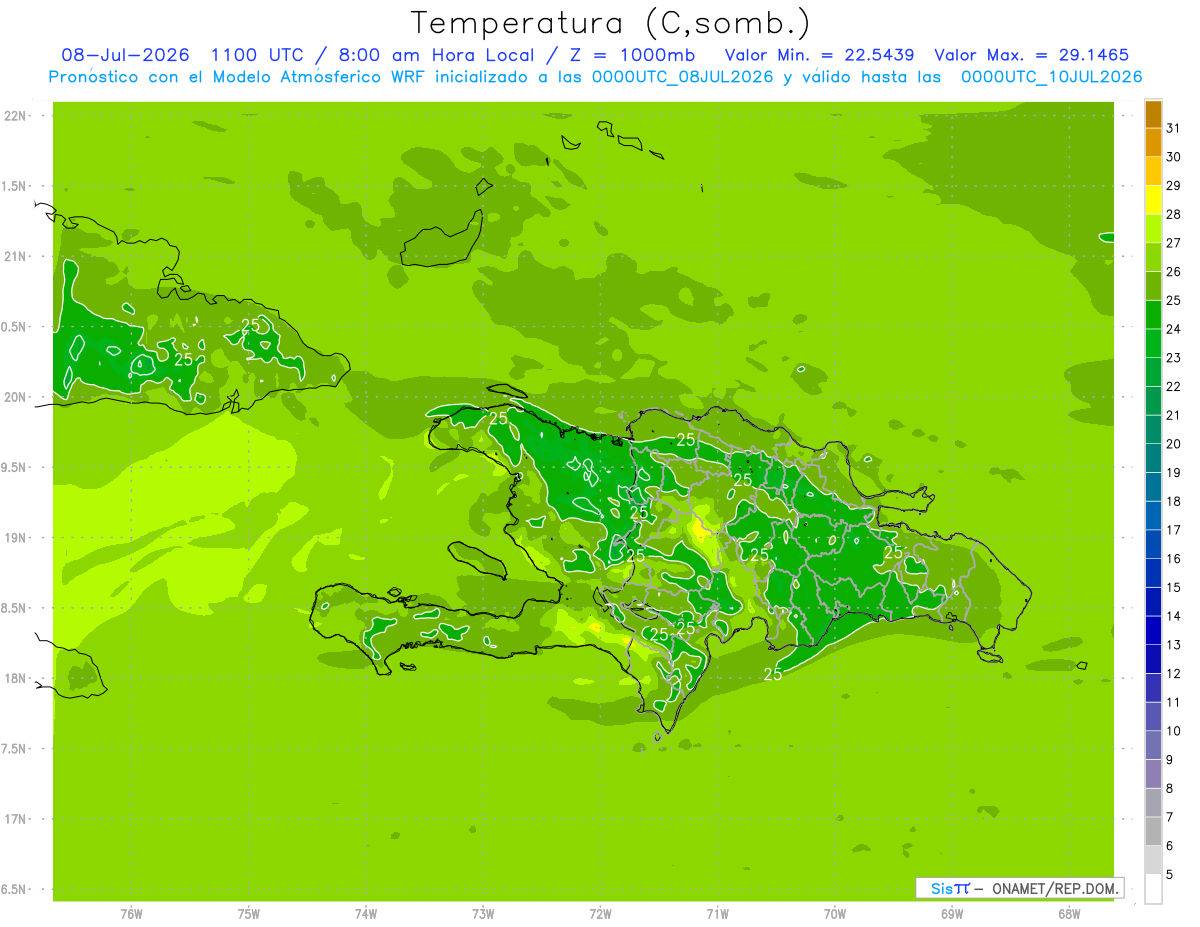Image resolution: width=1200 pixels, height=927 pixels.
Task: Select the 'Z = 1000mb' level label
Action: [632, 55]
